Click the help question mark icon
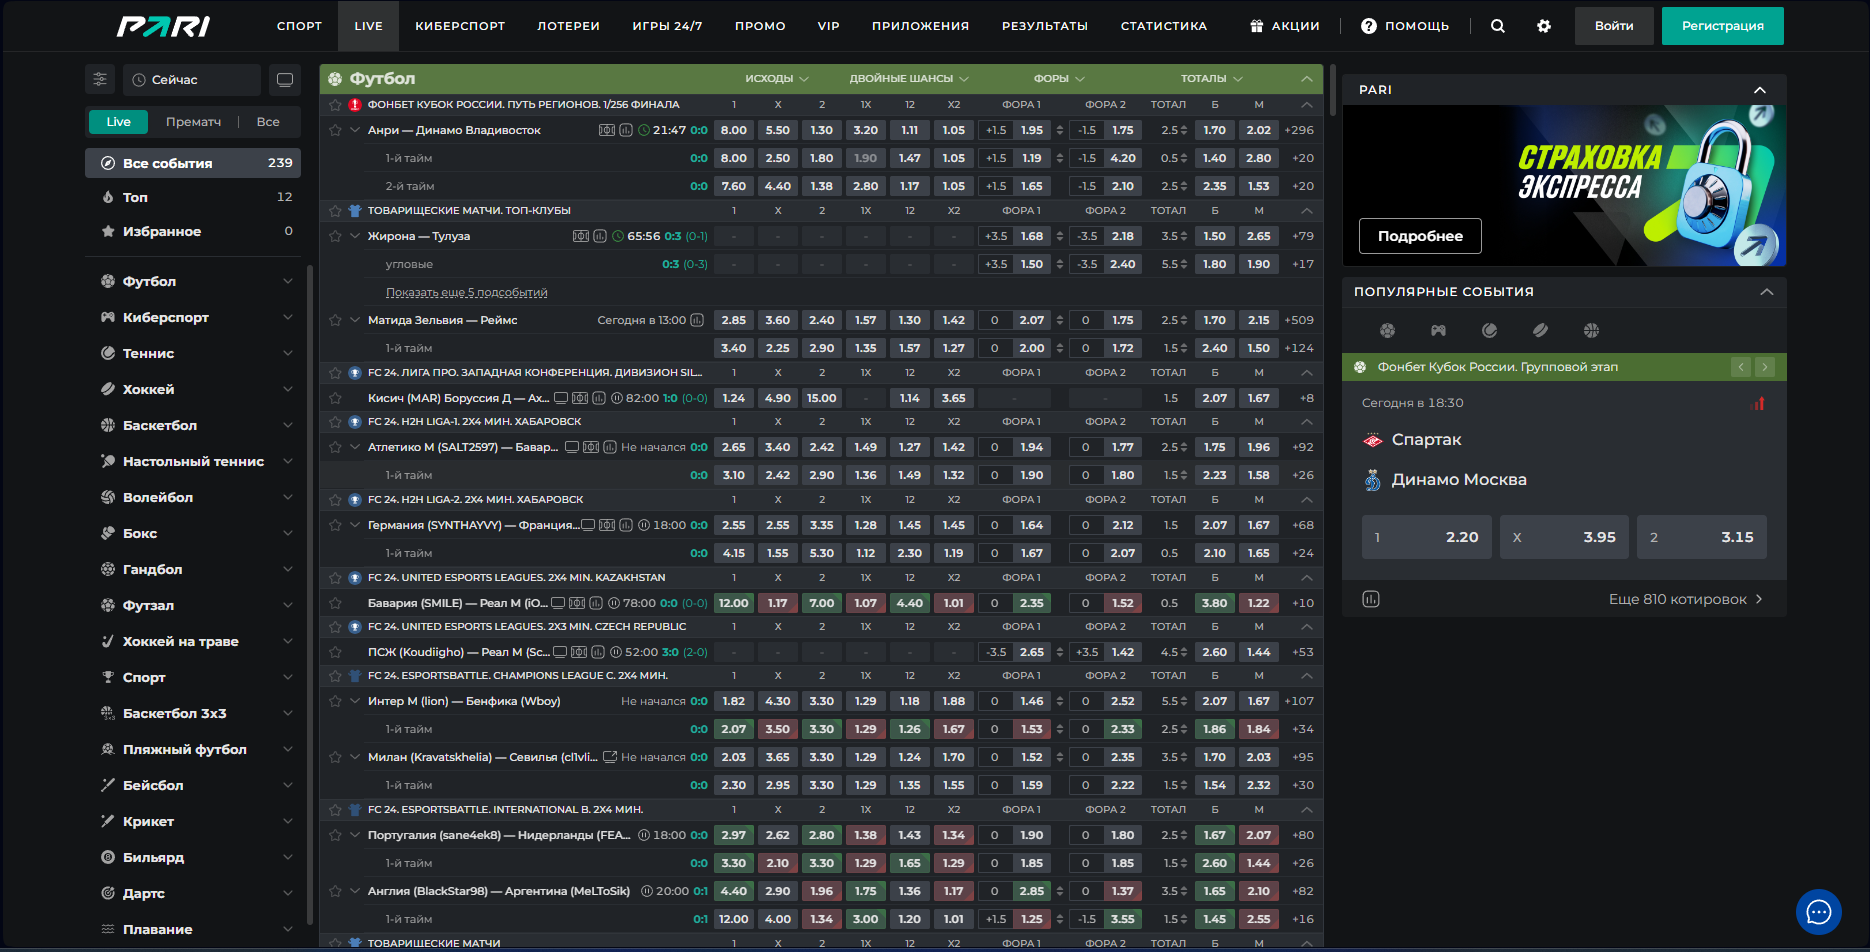1870x952 pixels. 1369,26
